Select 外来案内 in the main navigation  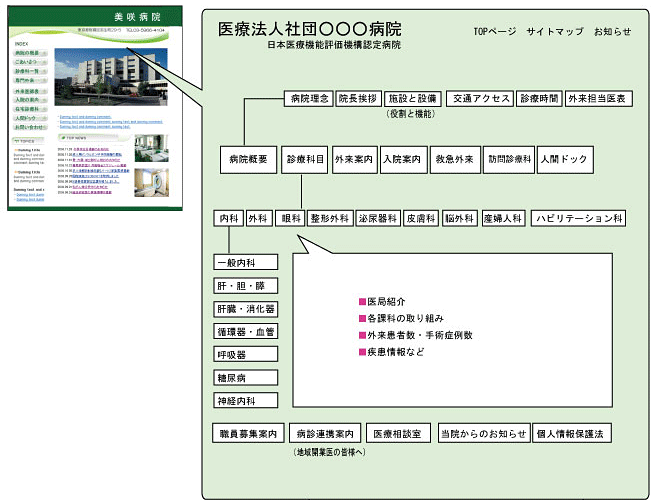tap(354, 159)
